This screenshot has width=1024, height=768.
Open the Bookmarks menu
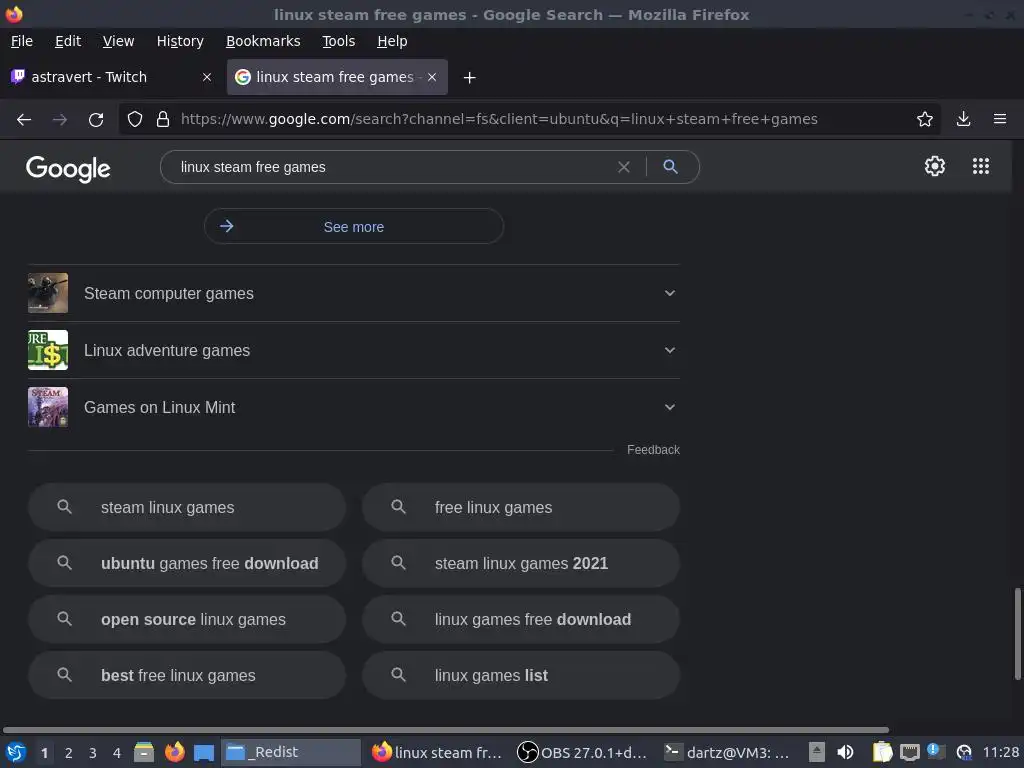[263, 41]
